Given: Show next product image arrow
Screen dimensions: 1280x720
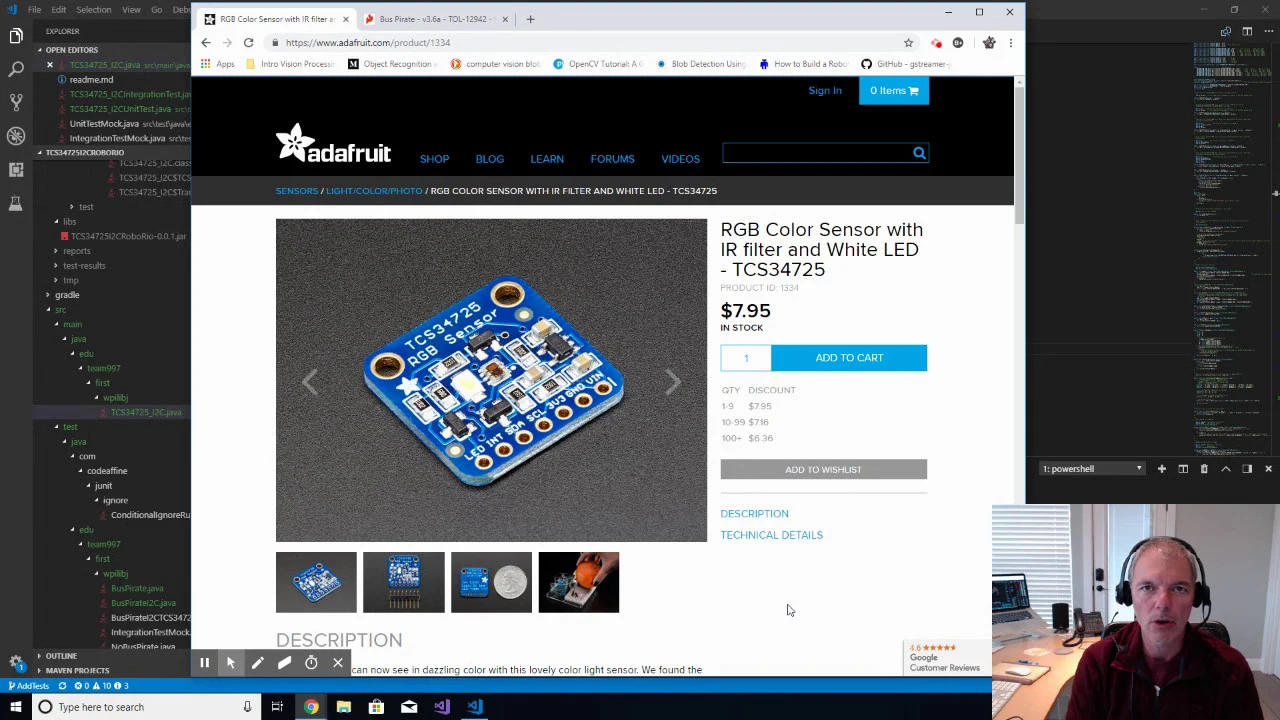Looking at the screenshot, I should (673, 381).
